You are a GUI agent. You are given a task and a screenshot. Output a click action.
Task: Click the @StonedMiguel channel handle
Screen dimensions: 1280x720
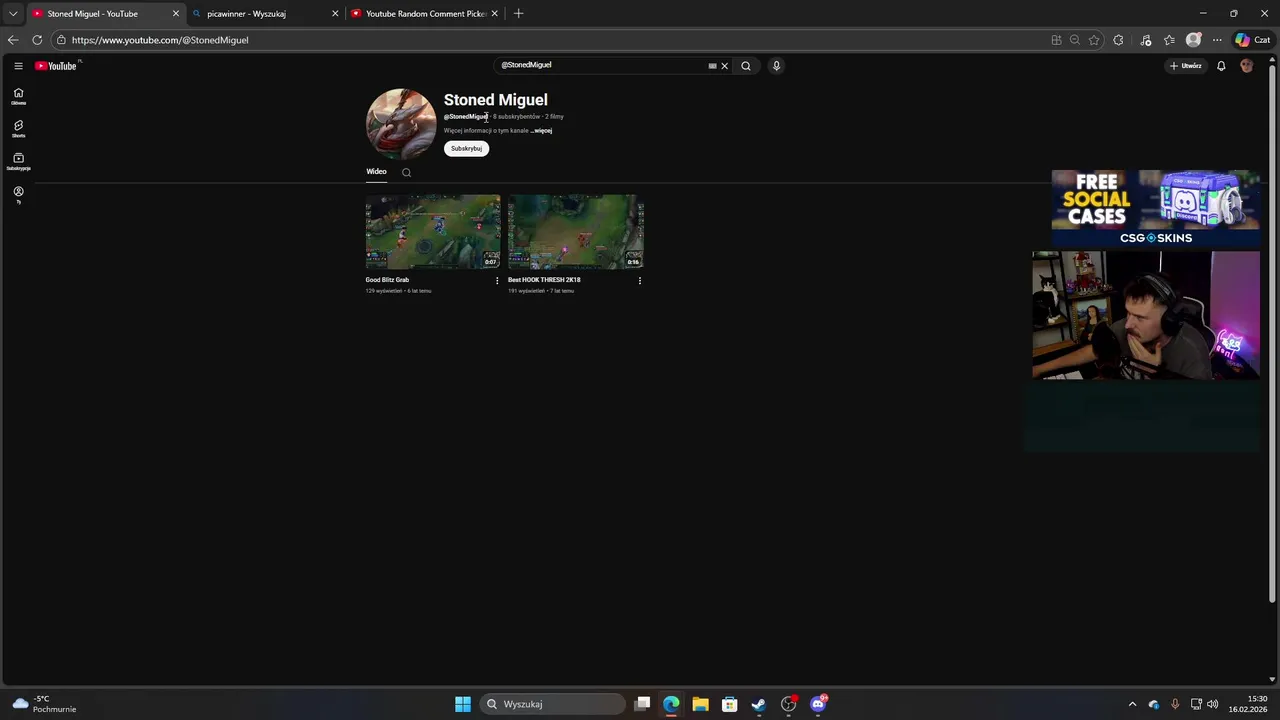coord(466,117)
